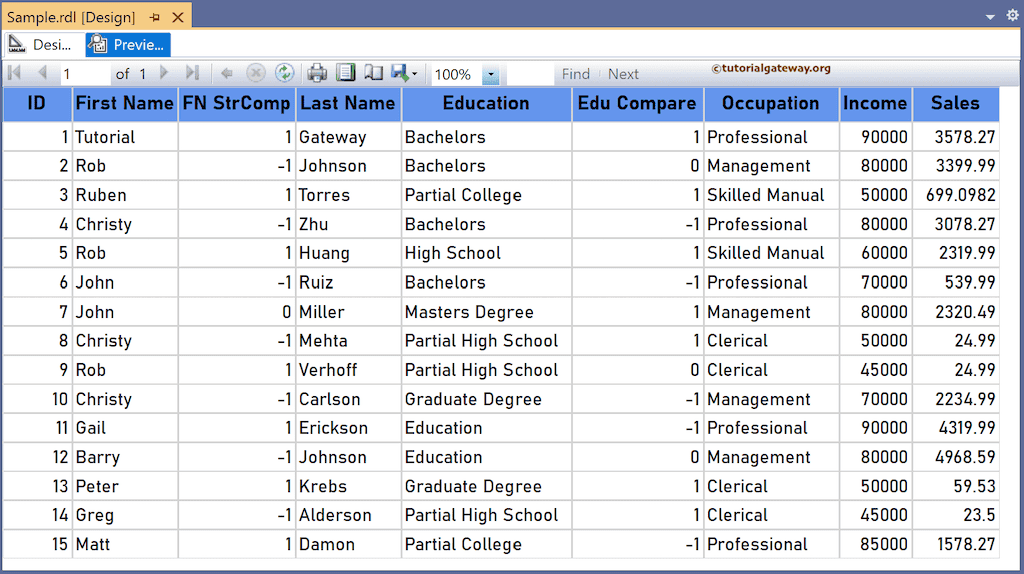Select the last name cell 'Mehta'

[x=348, y=341]
